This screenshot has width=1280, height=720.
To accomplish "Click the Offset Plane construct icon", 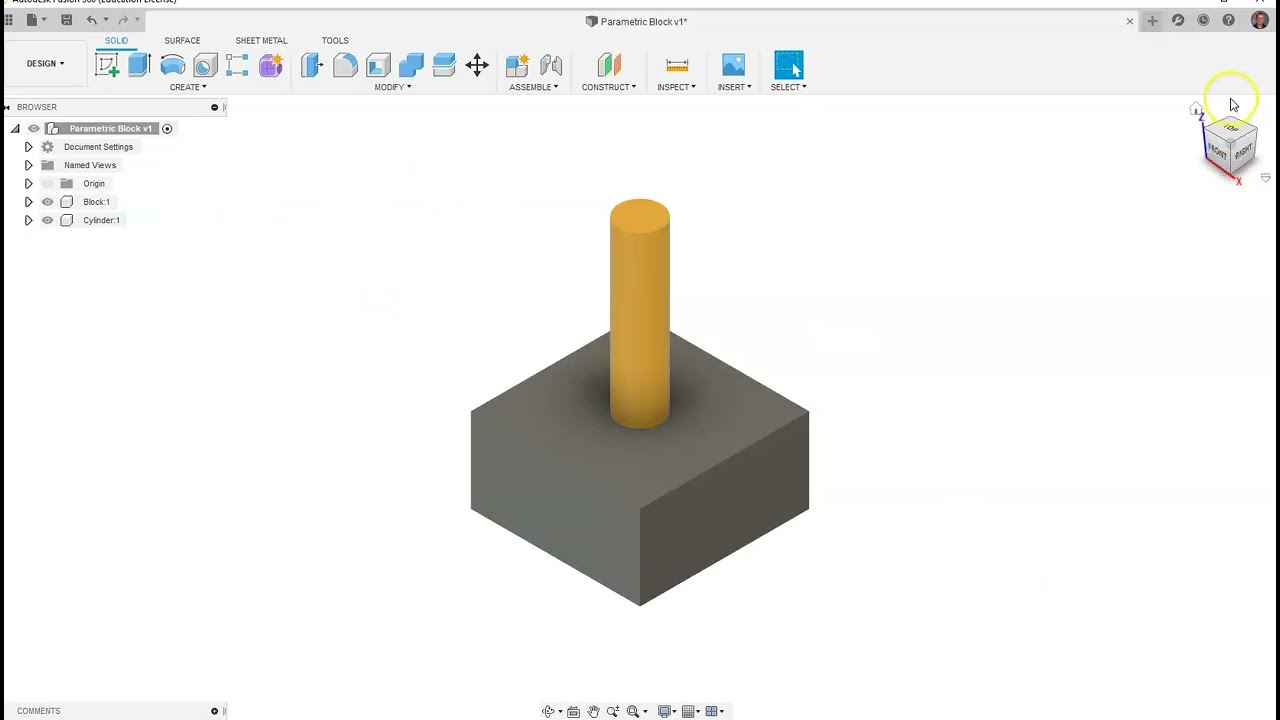I will (x=609, y=66).
